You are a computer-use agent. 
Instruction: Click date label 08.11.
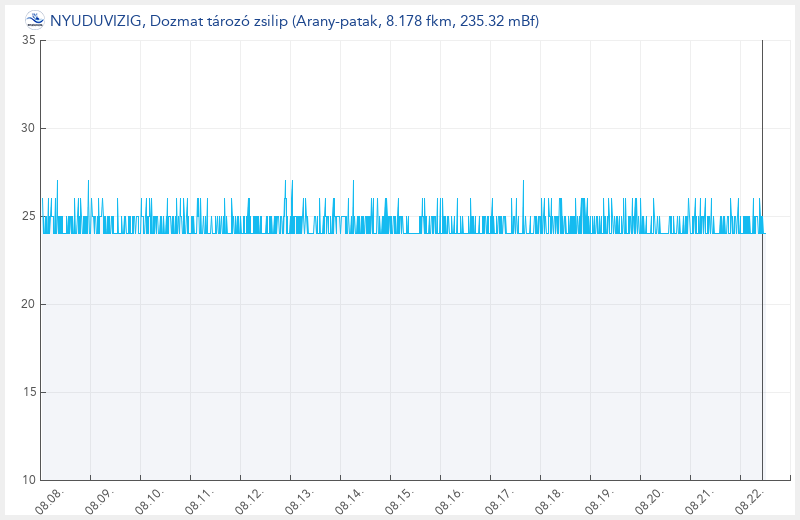200,501
